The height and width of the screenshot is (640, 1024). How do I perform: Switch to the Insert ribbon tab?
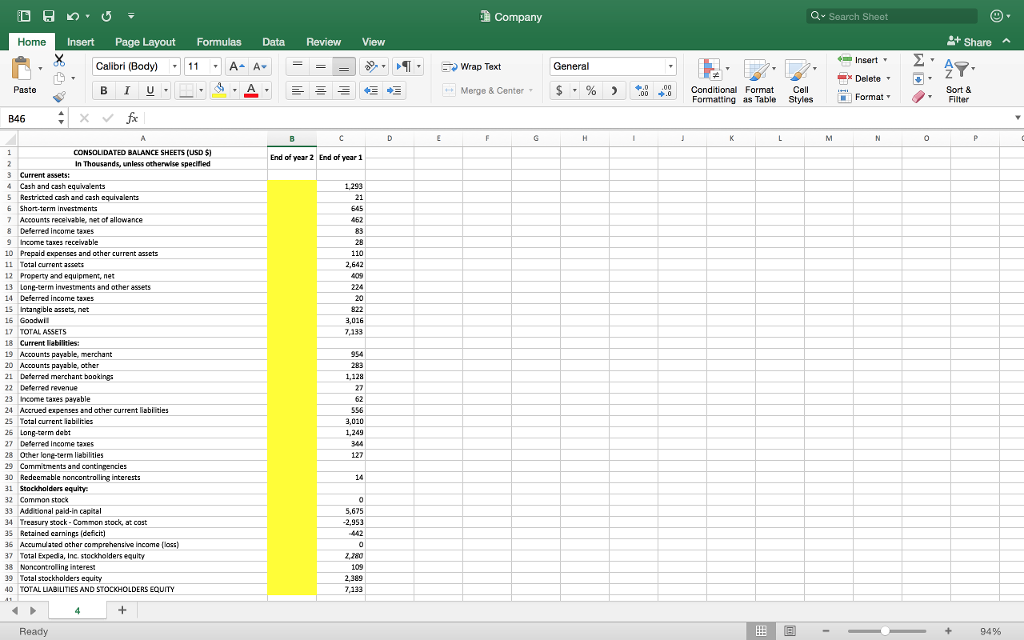tap(80, 42)
